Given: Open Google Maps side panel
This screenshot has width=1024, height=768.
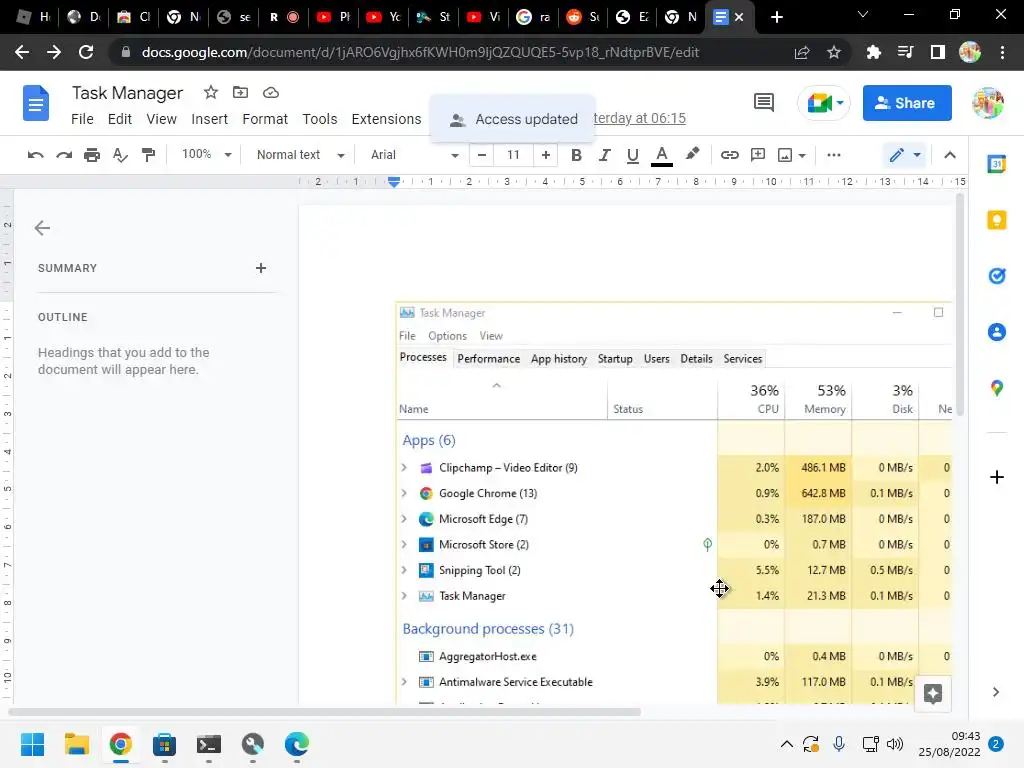Looking at the screenshot, I should point(996,388).
